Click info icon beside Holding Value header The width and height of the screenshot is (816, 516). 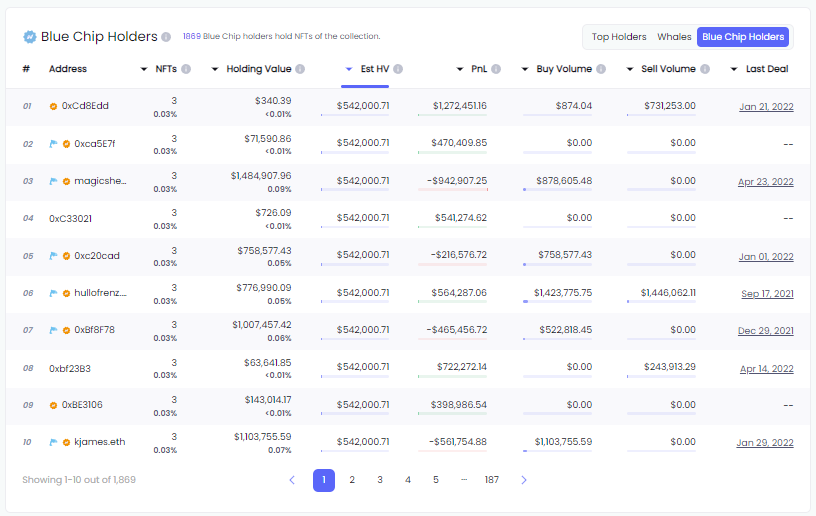coord(300,69)
